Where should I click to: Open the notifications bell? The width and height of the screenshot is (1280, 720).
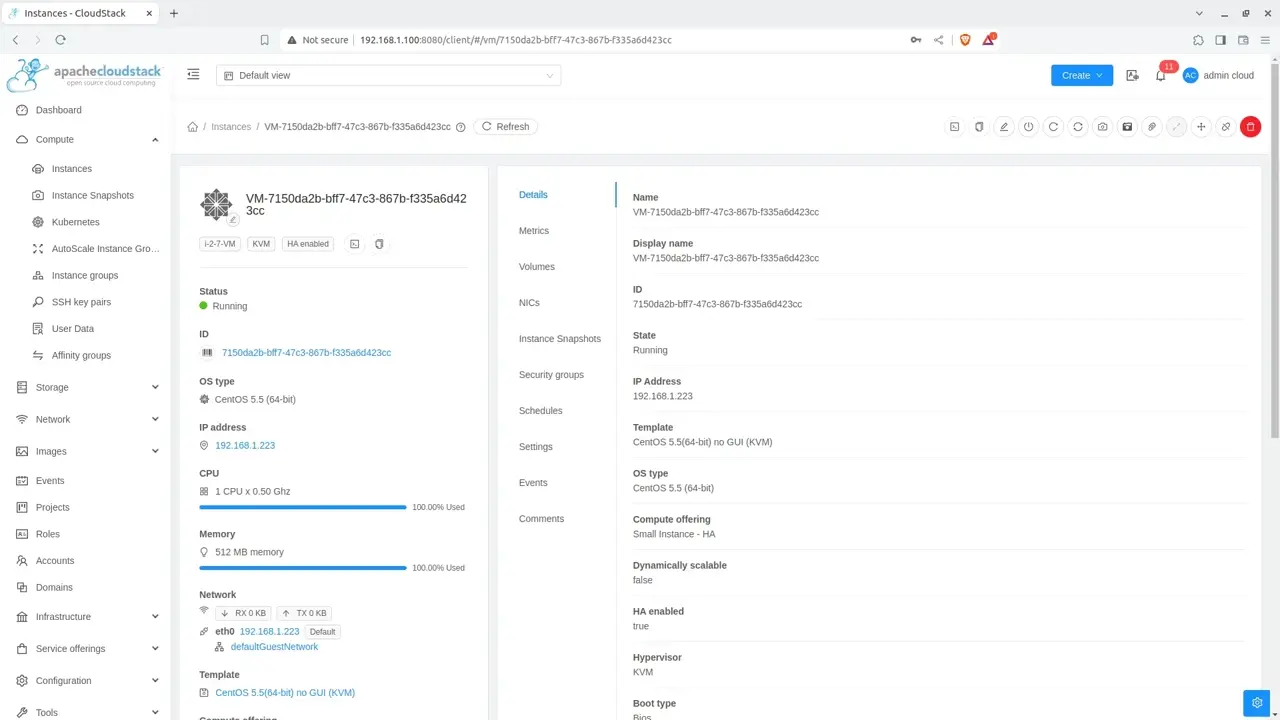1160,75
